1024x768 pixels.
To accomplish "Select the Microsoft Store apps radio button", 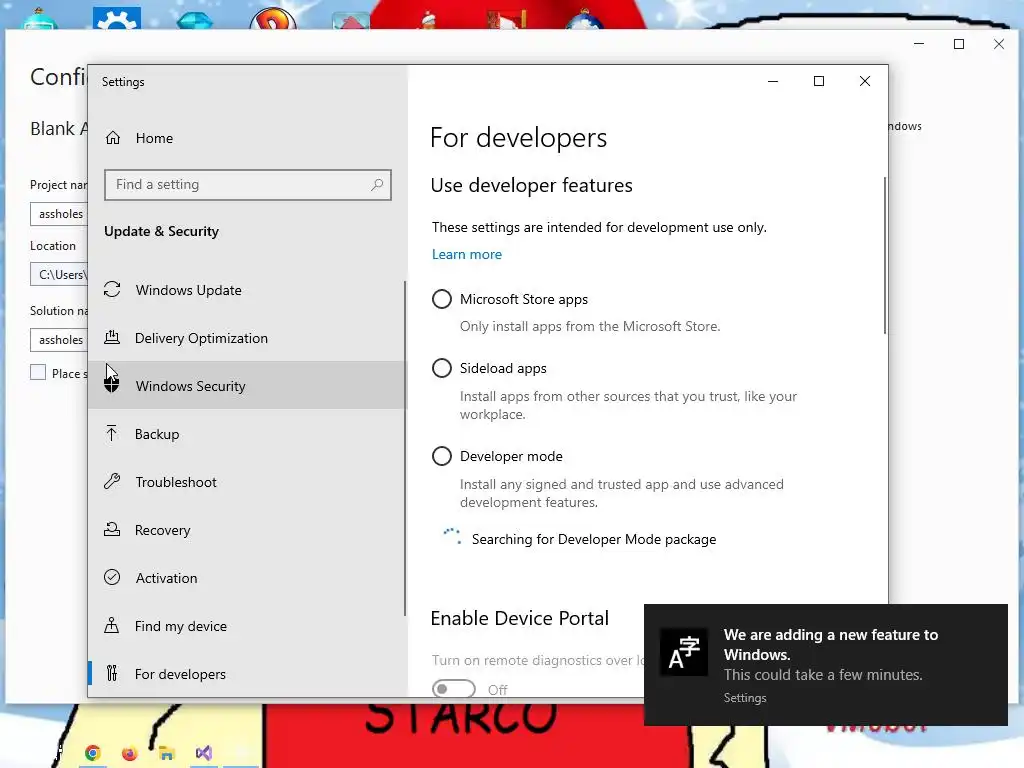I will 441,299.
